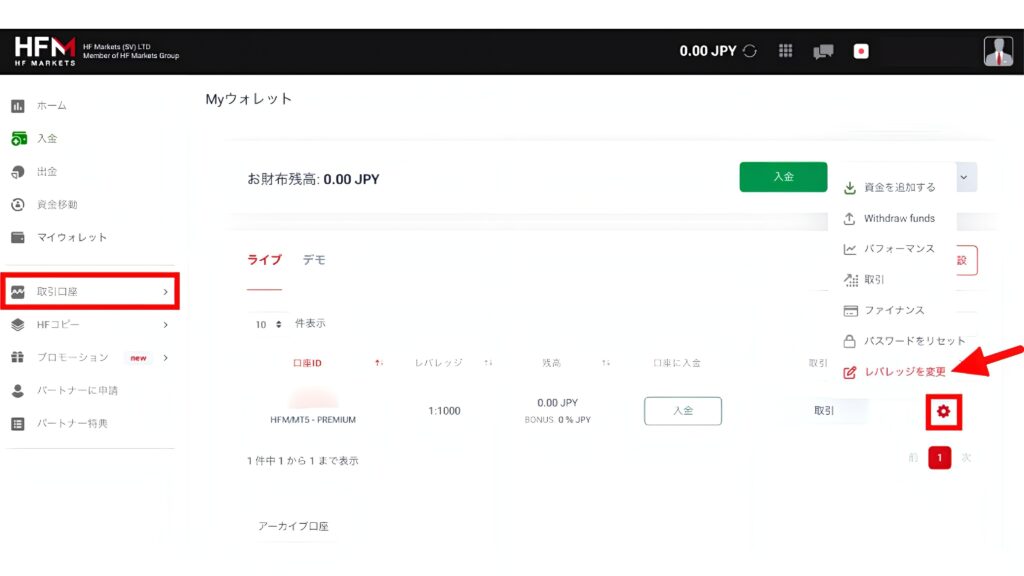The image size is (1024, 576).
Task: Choose Withdraw funds from the menu
Action: [x=898, y=219]
